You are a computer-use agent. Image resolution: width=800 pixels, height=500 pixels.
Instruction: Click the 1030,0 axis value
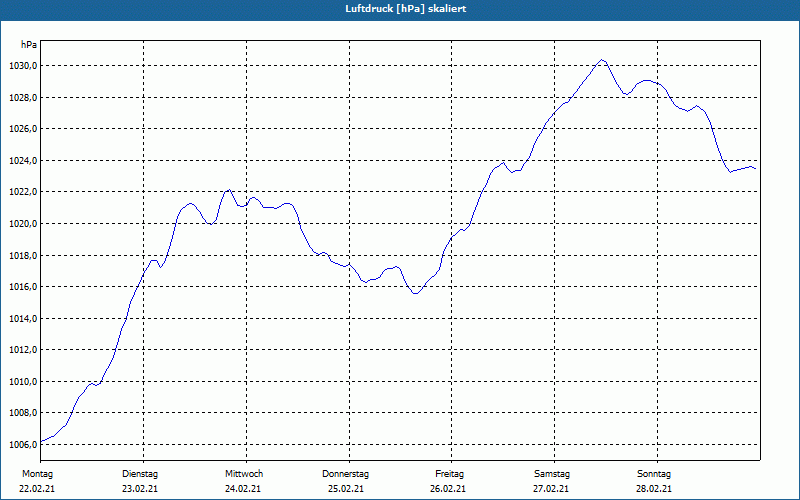pyautogui.click(x=23, y=66)
